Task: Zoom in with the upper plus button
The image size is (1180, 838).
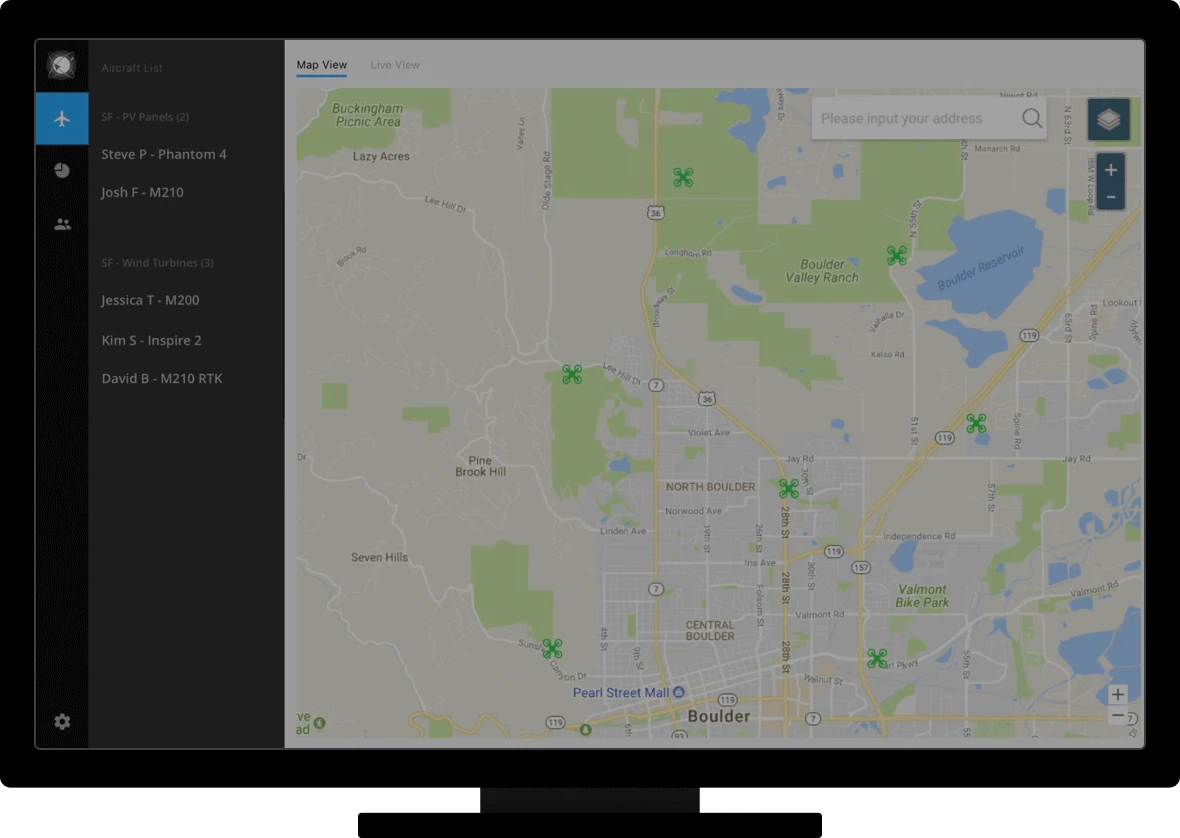Action: tap(1111, 170)
